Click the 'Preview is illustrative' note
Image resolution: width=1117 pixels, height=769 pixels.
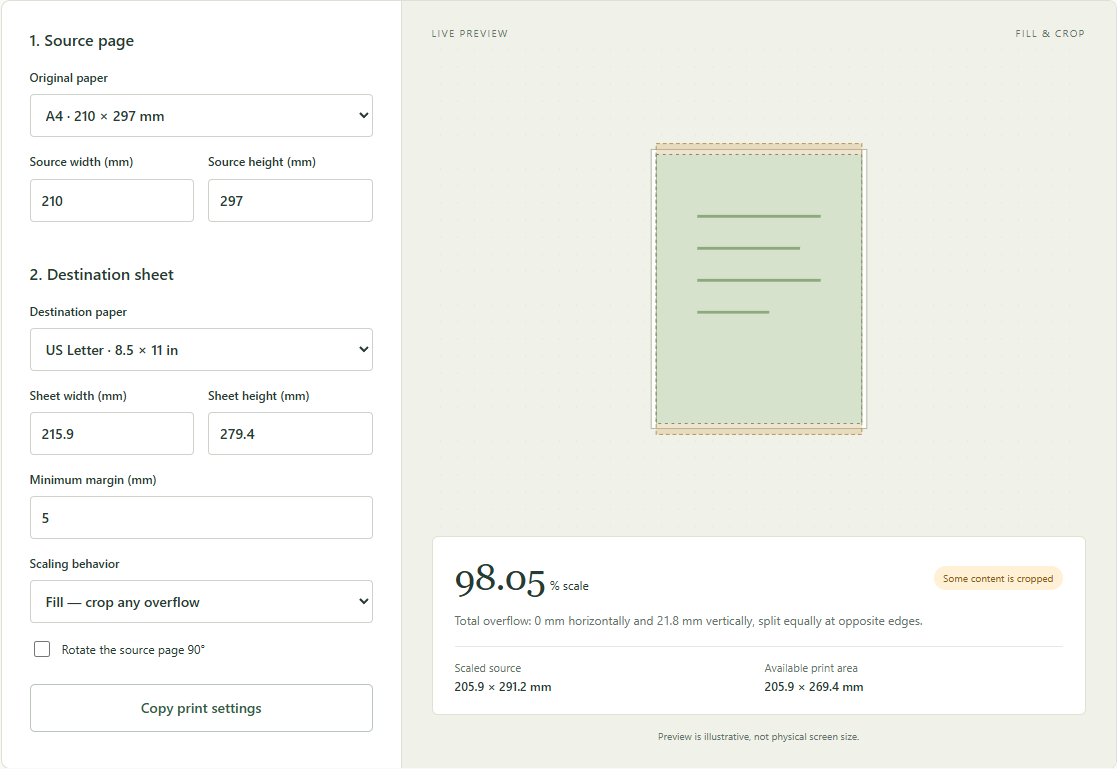point(759,737)
